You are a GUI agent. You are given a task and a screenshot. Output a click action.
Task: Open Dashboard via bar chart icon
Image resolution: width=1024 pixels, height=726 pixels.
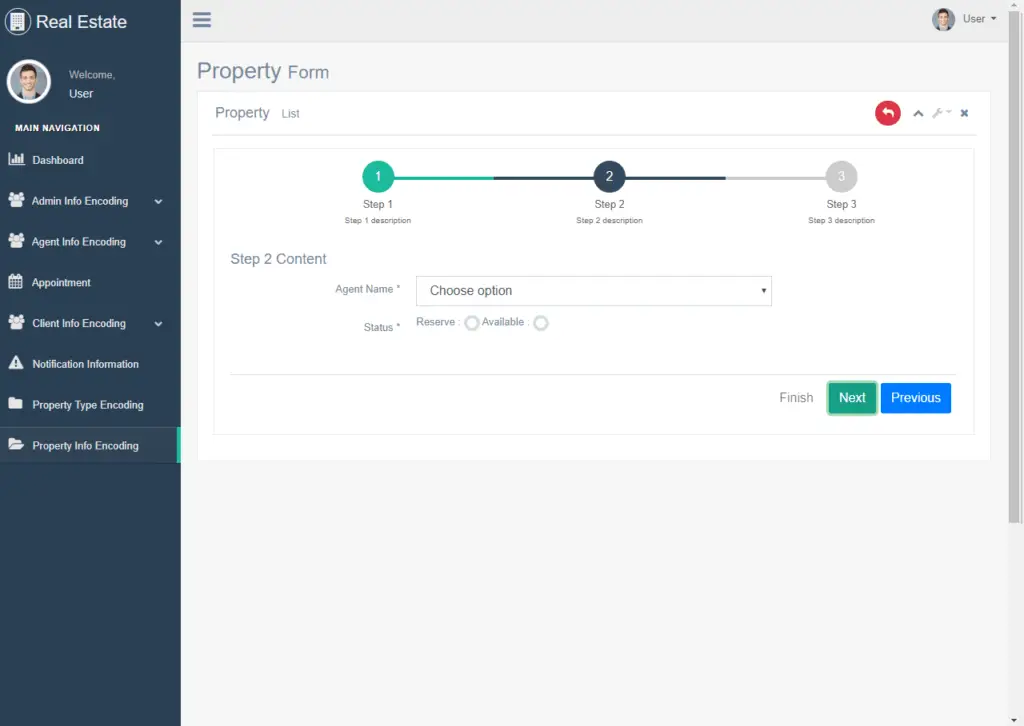click(x=16, y=159)
